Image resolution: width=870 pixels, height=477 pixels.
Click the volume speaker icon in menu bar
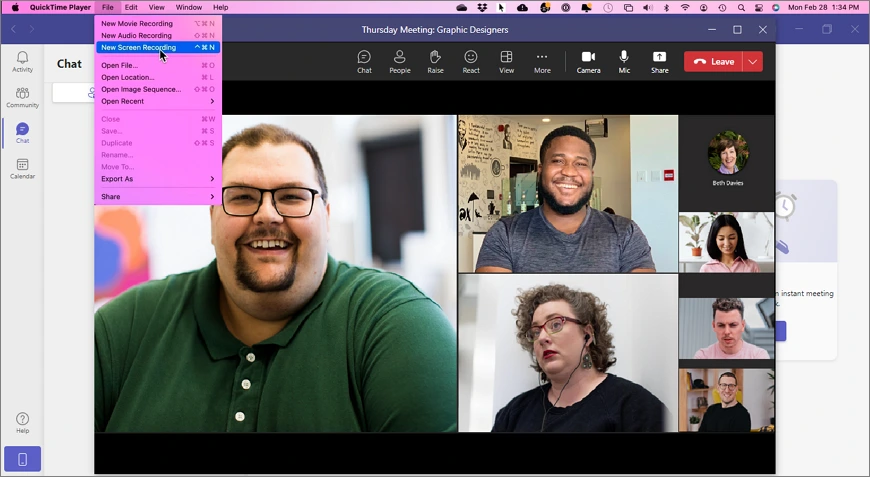point(648,7)
